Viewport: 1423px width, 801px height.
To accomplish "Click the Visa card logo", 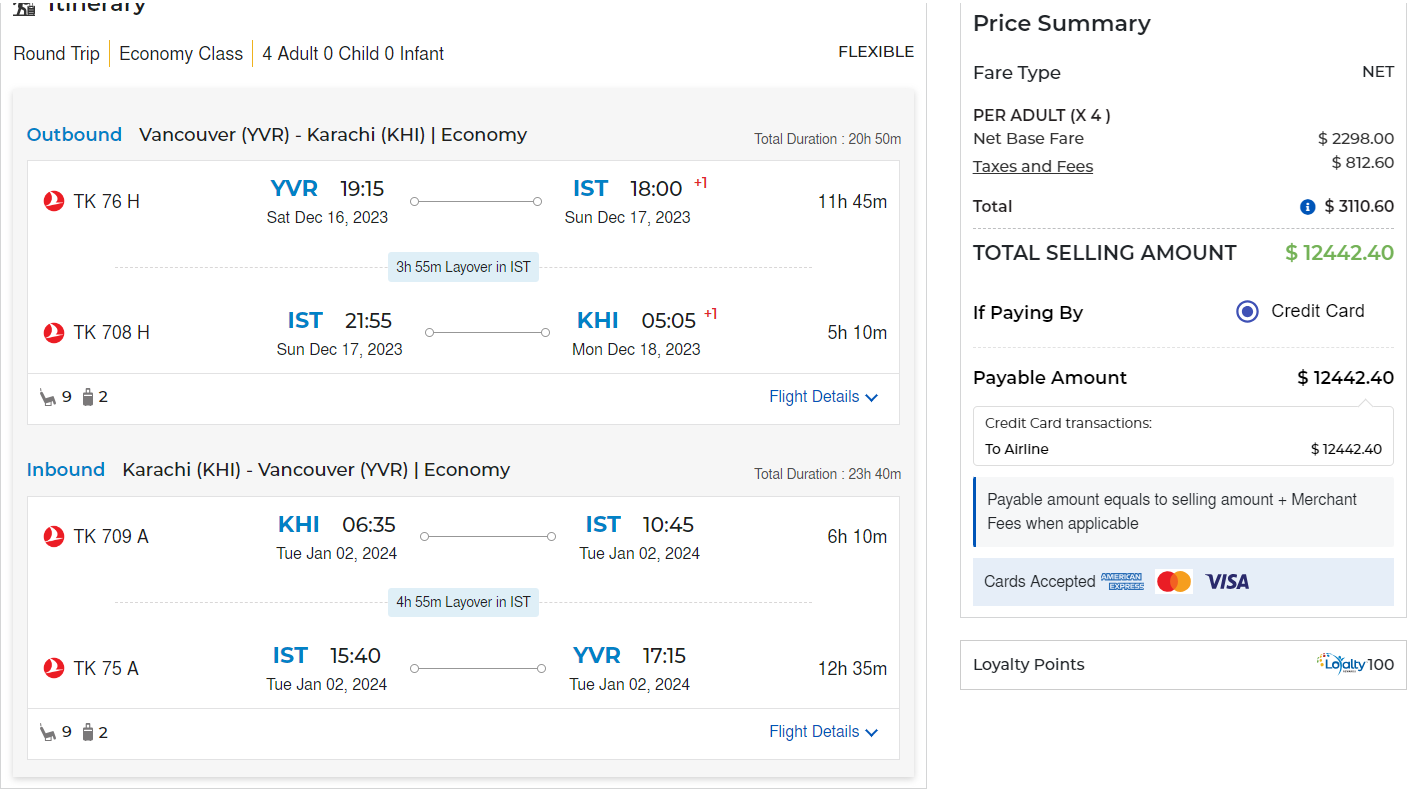I will coord(1227,581).
